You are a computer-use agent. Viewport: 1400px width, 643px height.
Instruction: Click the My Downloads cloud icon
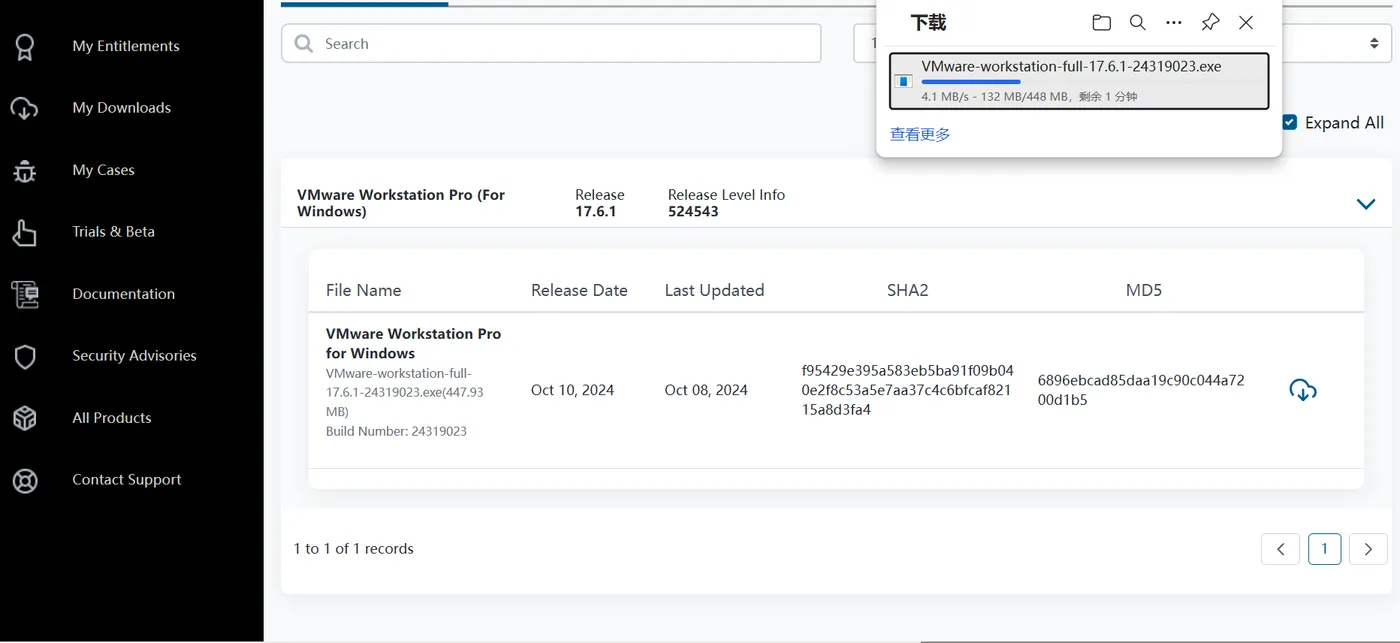25,108
